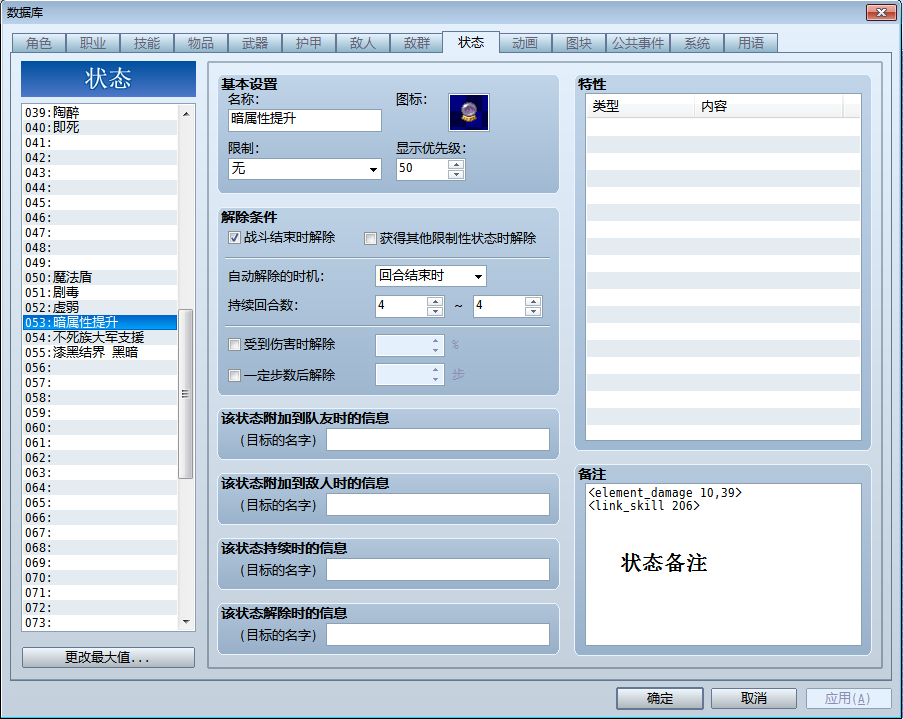The width and height of the screenshot is (903, 719).
Task: Click the 名称 input field
Action: 305,120
